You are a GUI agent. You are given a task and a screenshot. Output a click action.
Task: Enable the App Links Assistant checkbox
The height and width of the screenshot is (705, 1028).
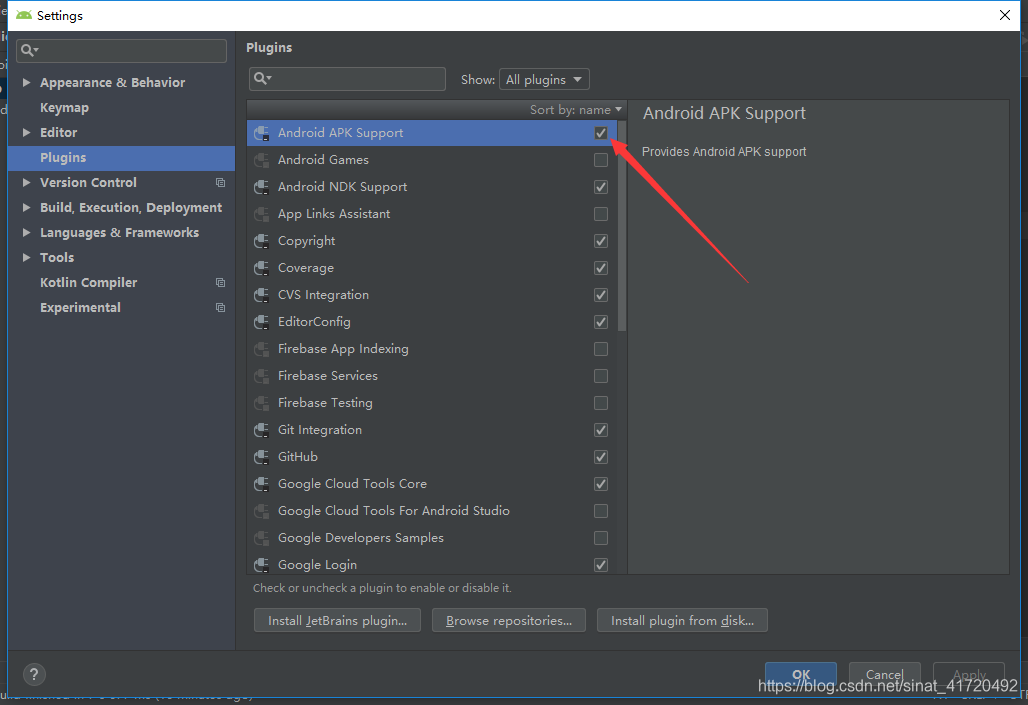601,214
